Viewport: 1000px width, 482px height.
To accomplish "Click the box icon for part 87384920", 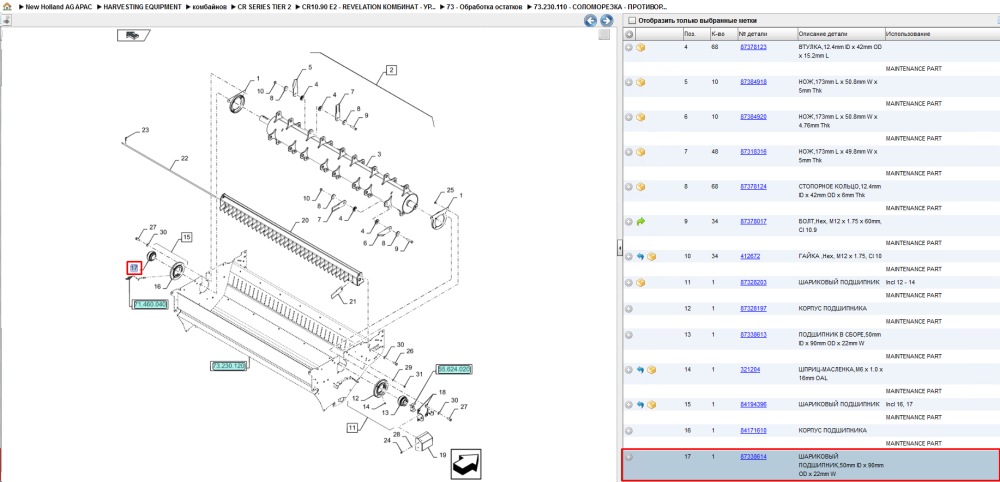I will (x=641, y=117).
